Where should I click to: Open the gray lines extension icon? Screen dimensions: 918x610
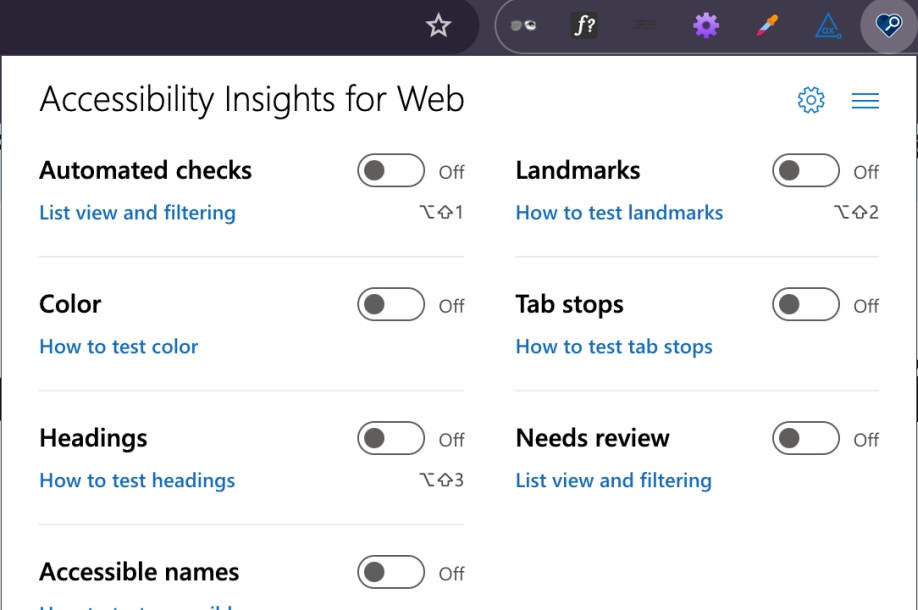coord(645,25)
